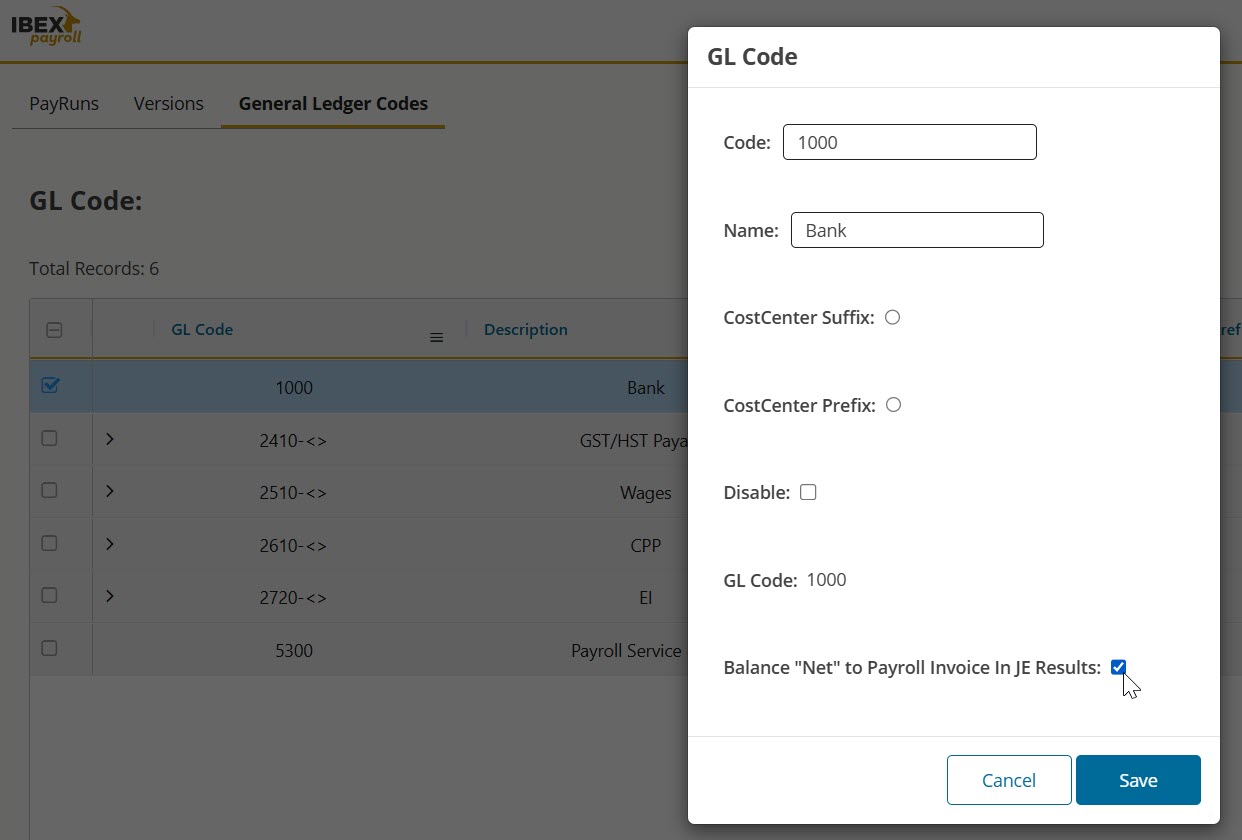This screenshot has width=1242, height=840.
Task: Enable the Disable checkbox
Action: (x=808, y=492)
